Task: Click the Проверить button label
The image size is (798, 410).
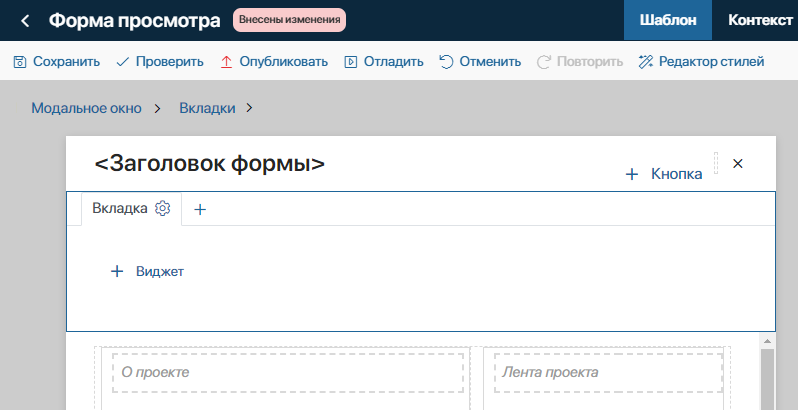Action: tap(169, 62)
